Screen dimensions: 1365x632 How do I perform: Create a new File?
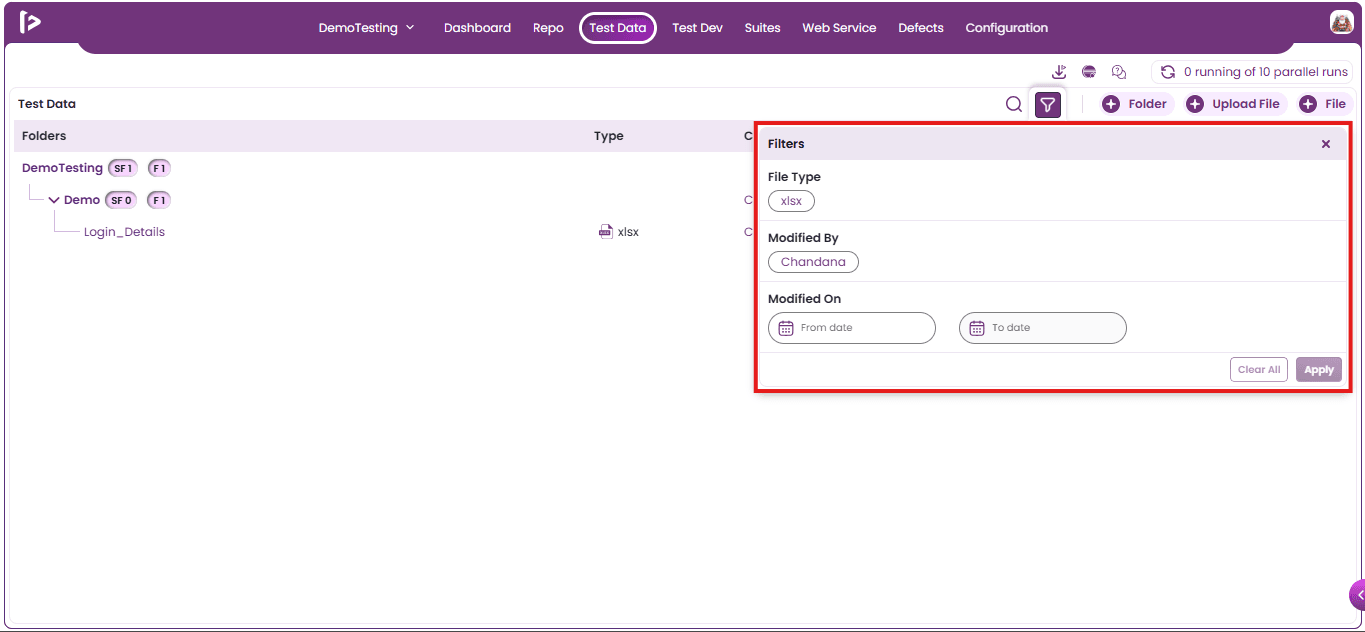point(1323,104)
